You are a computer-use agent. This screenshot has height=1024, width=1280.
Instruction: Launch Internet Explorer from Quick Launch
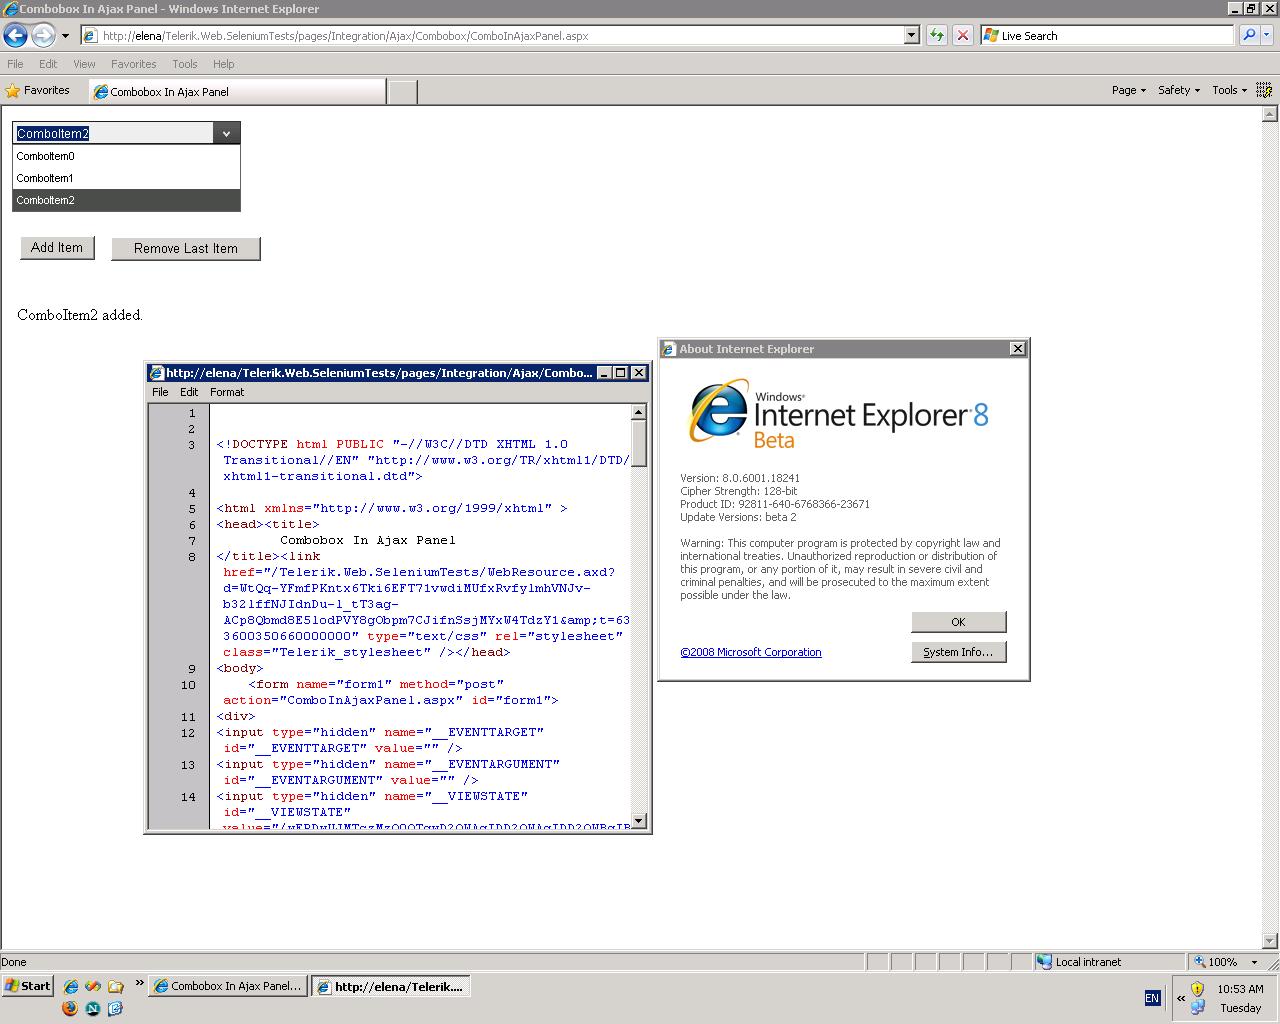(71, 986)
